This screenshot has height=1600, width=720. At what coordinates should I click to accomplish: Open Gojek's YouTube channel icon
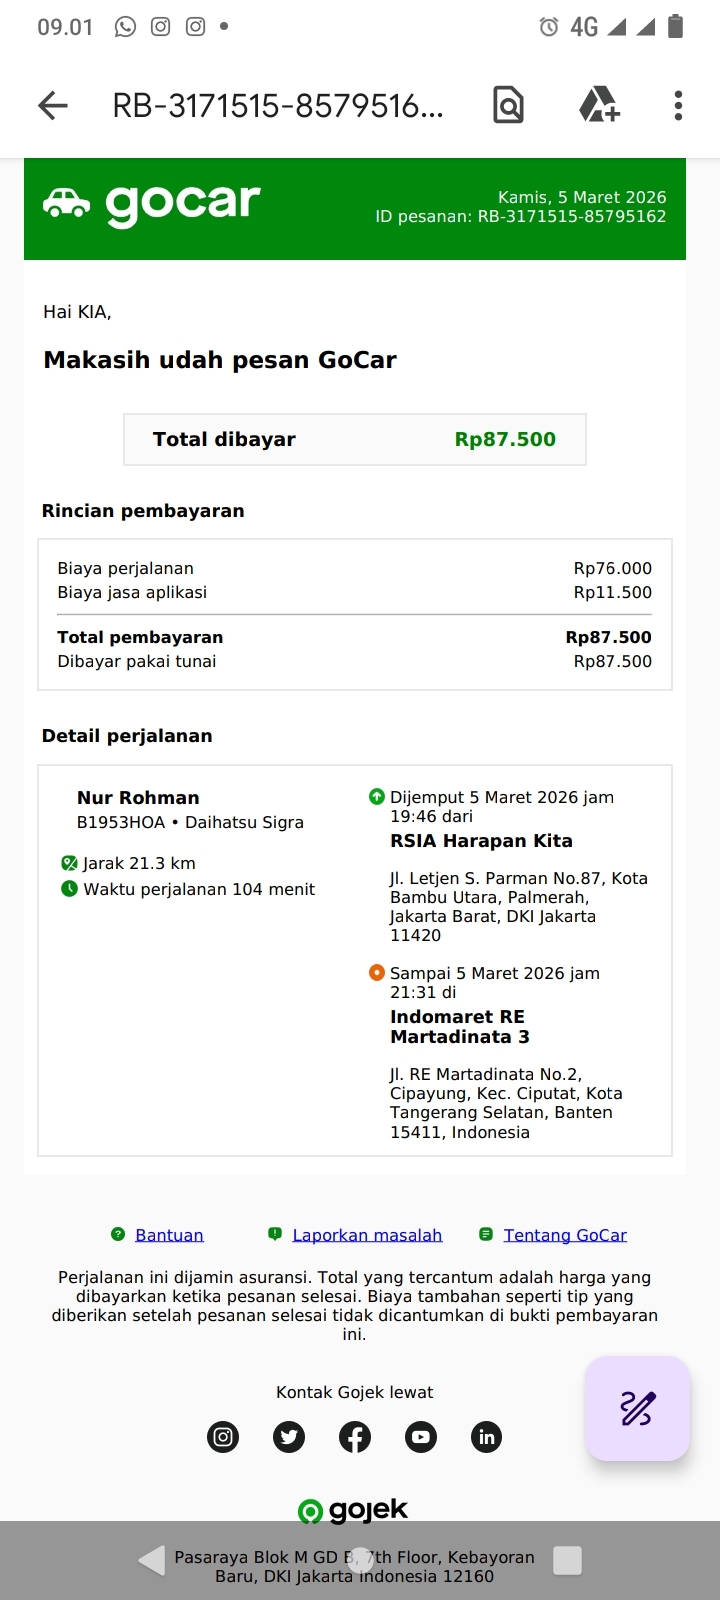click(x=421, y=1437)
